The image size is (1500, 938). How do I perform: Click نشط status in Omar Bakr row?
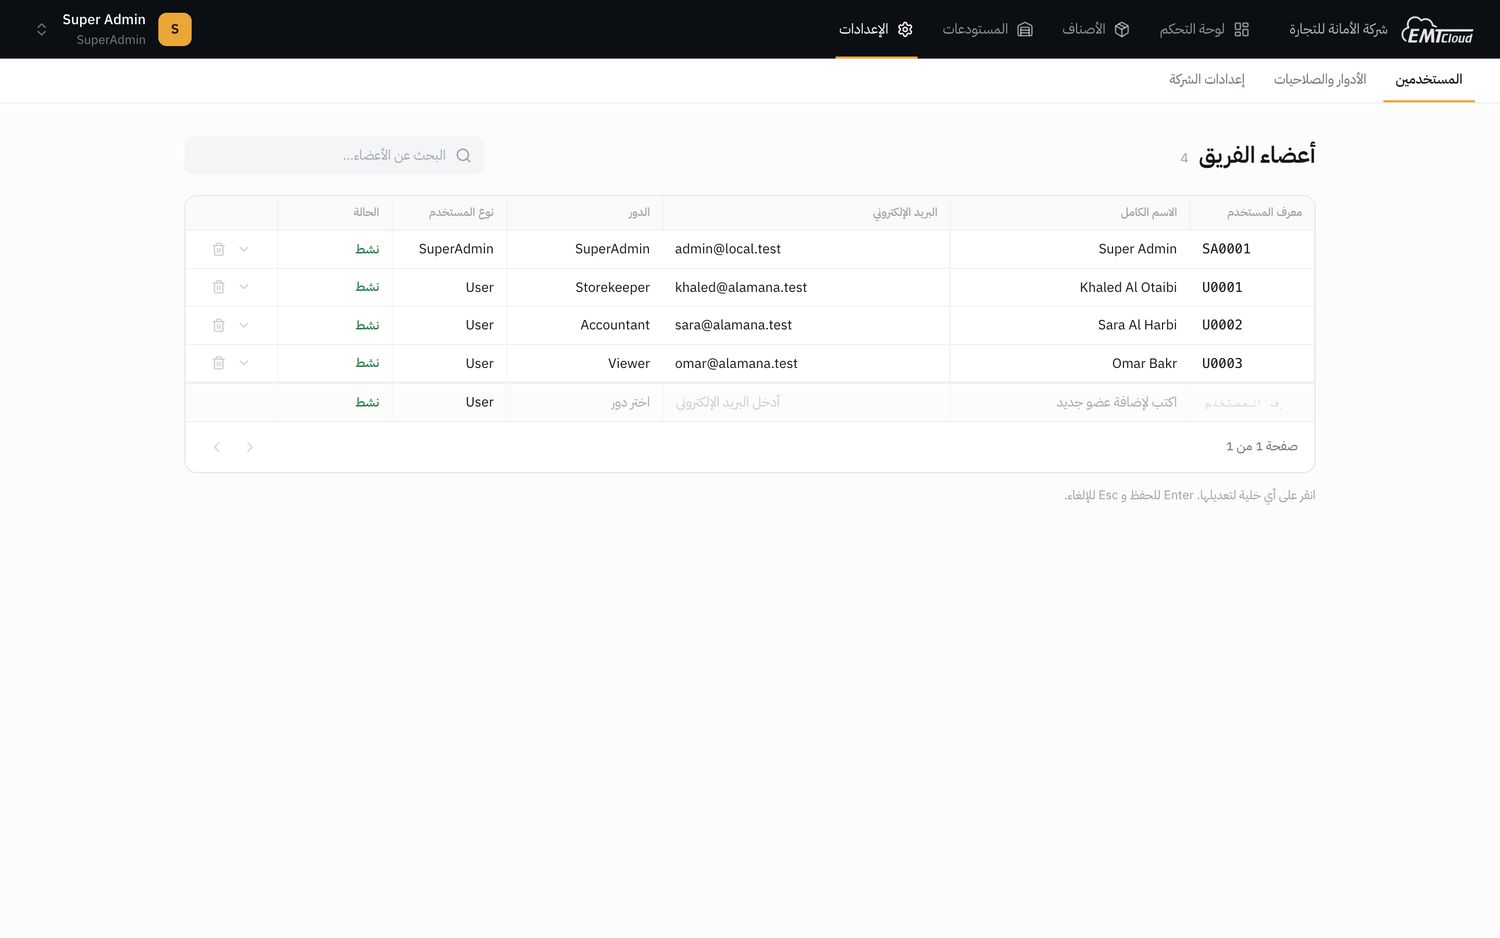(x=367, y=363)
